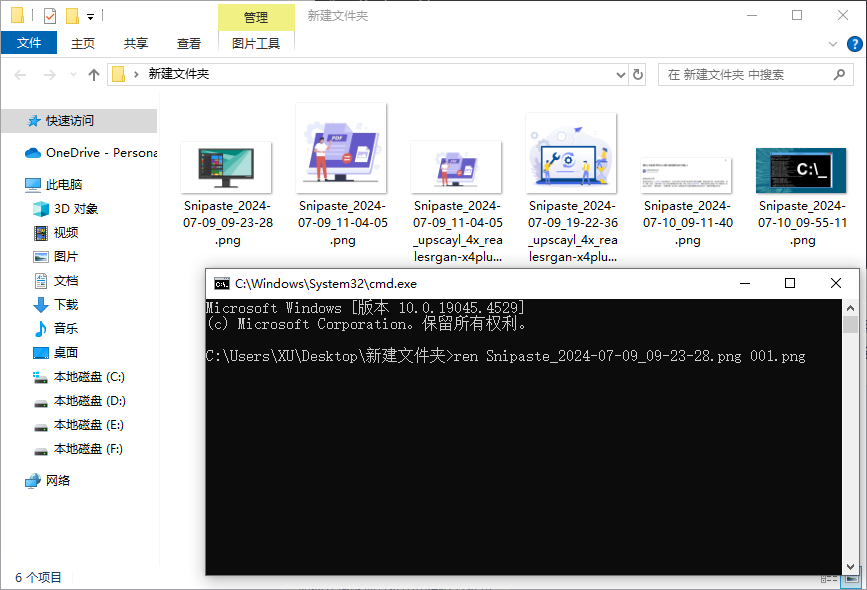867x590 pixels.
Task: Open the 文件 menu
Action: (29, 43)
